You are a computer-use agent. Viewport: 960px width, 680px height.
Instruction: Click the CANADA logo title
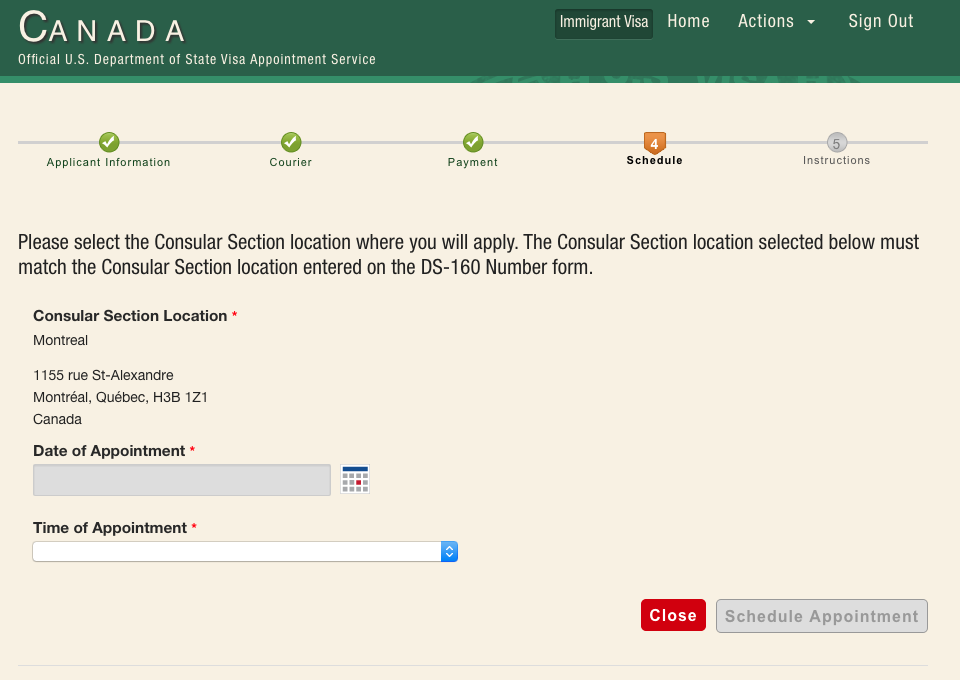point(102,28)
